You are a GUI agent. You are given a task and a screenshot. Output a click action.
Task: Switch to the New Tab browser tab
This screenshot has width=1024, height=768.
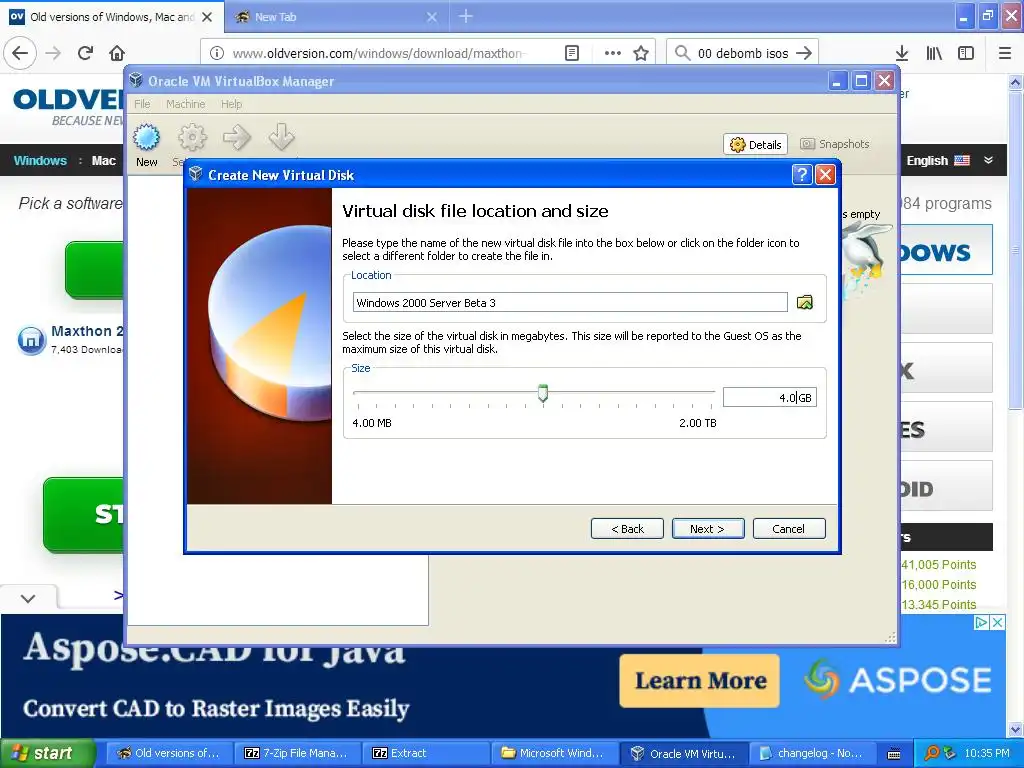[336, 17]
